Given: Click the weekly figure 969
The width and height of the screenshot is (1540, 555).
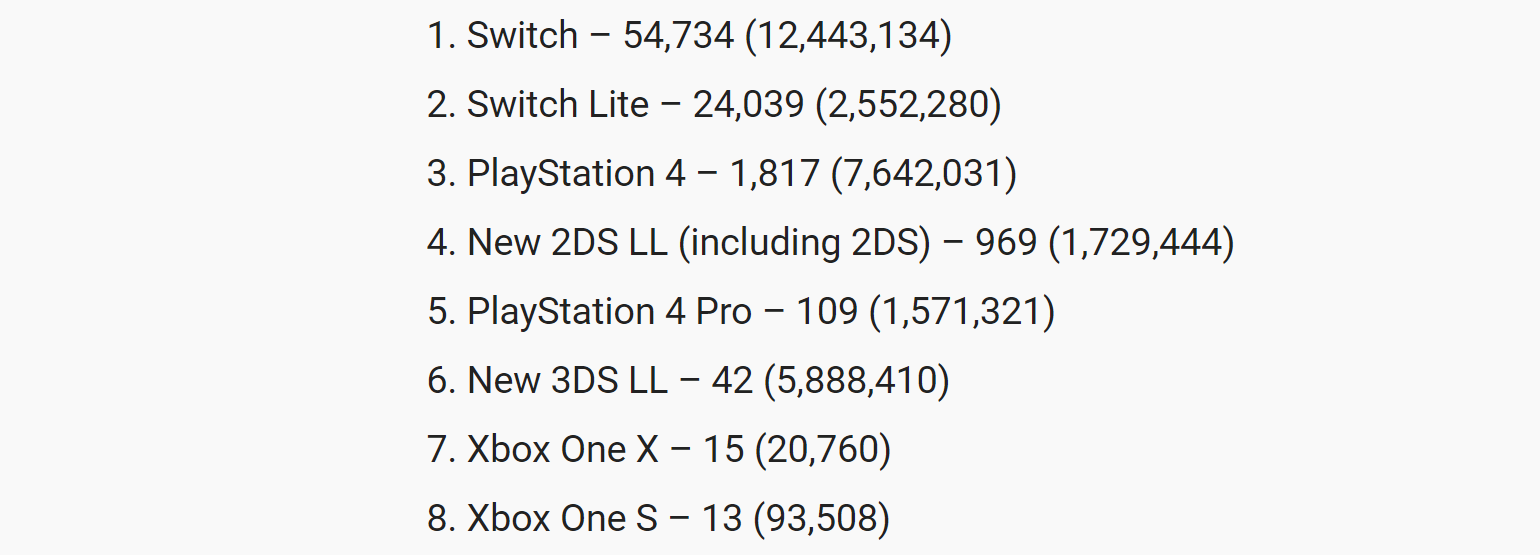Looking at the screenshot, I should [x=1006, y=243].
